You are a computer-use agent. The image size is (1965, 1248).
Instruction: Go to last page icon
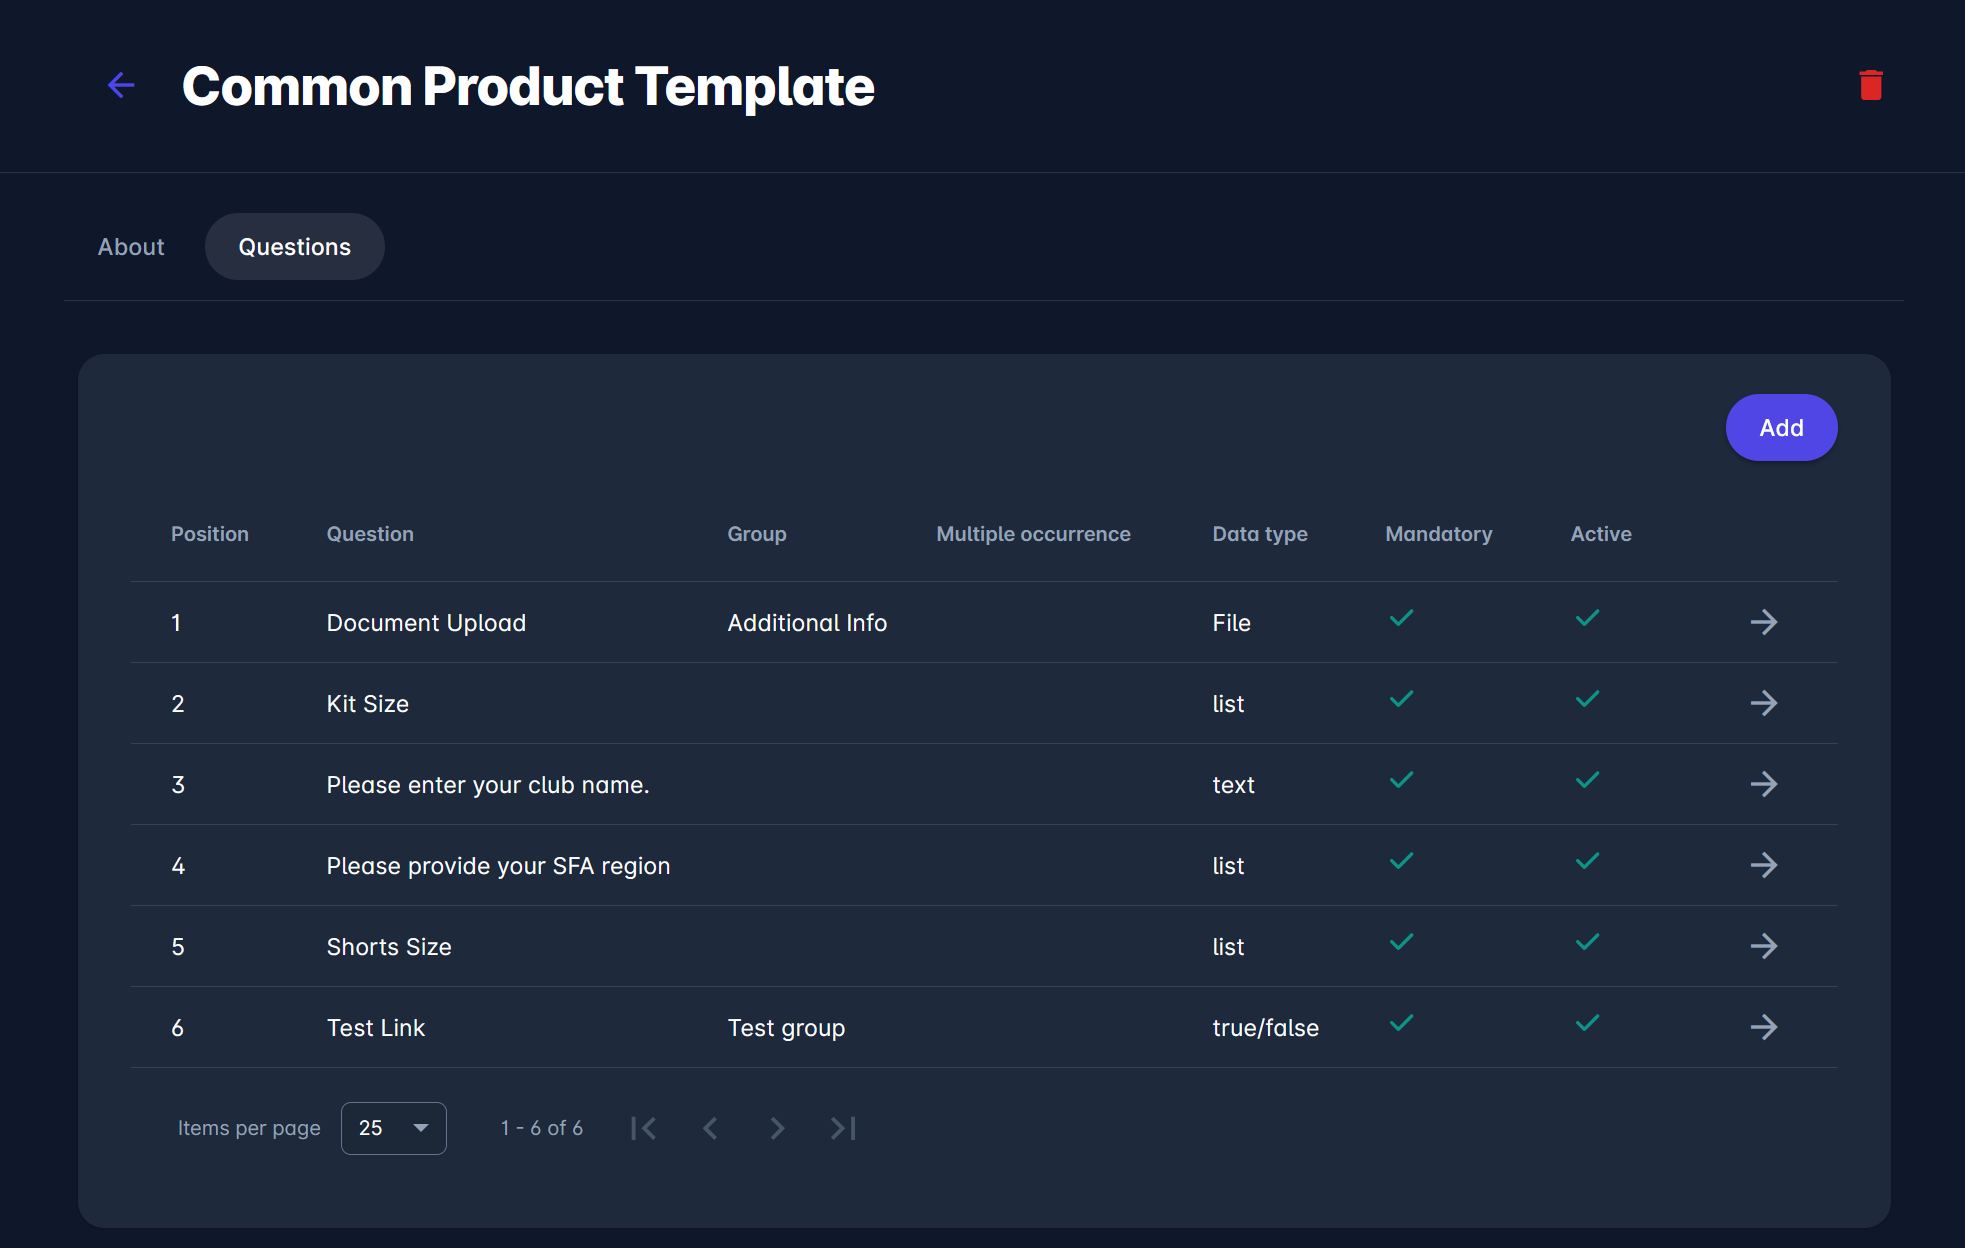pyautogui.click(x=843, y=1128)
